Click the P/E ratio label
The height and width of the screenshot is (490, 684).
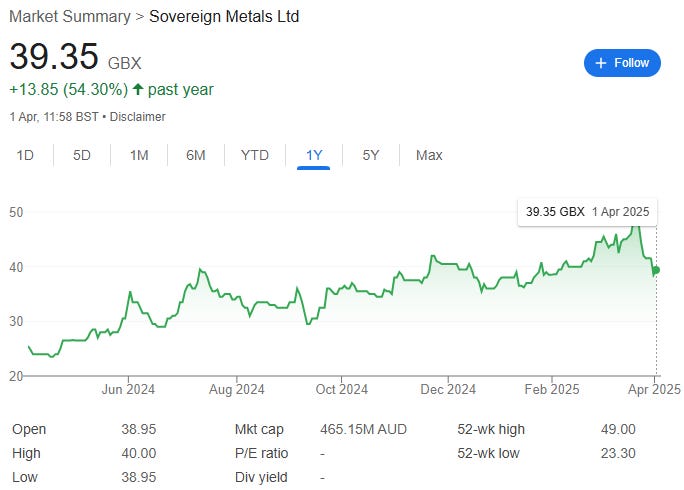pyautogui.click(x=261, y=453)
